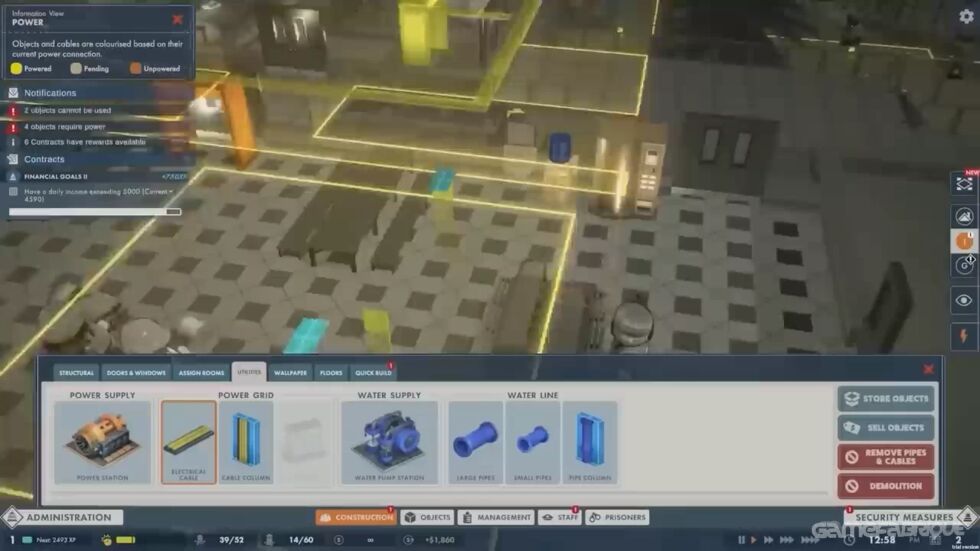Open the Management menu

point(496,517)
